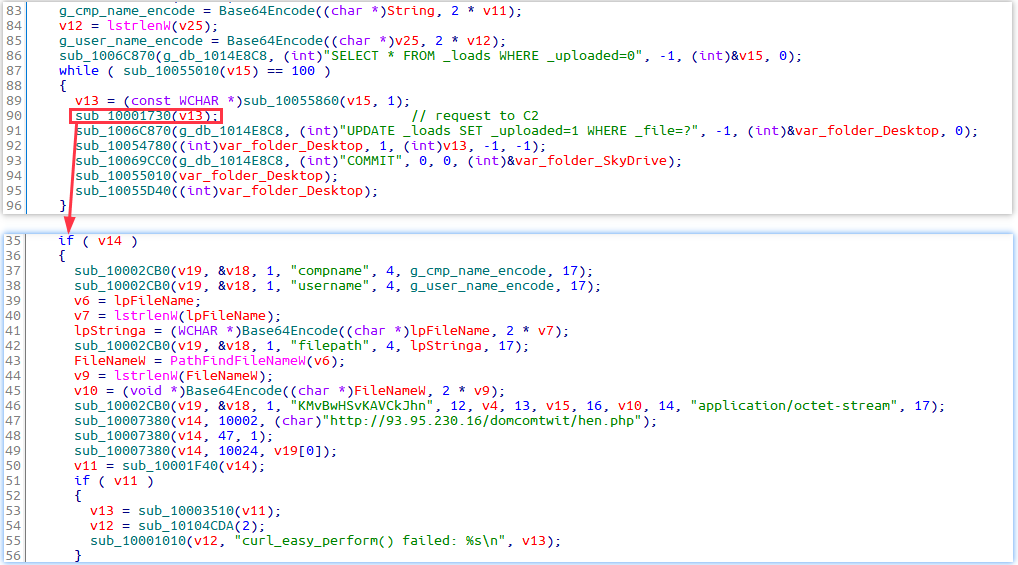Viewport: 1018px width, 565px height.
Task: Click sub_10055D40 on line 95
Action: click(x=123, y=190)
